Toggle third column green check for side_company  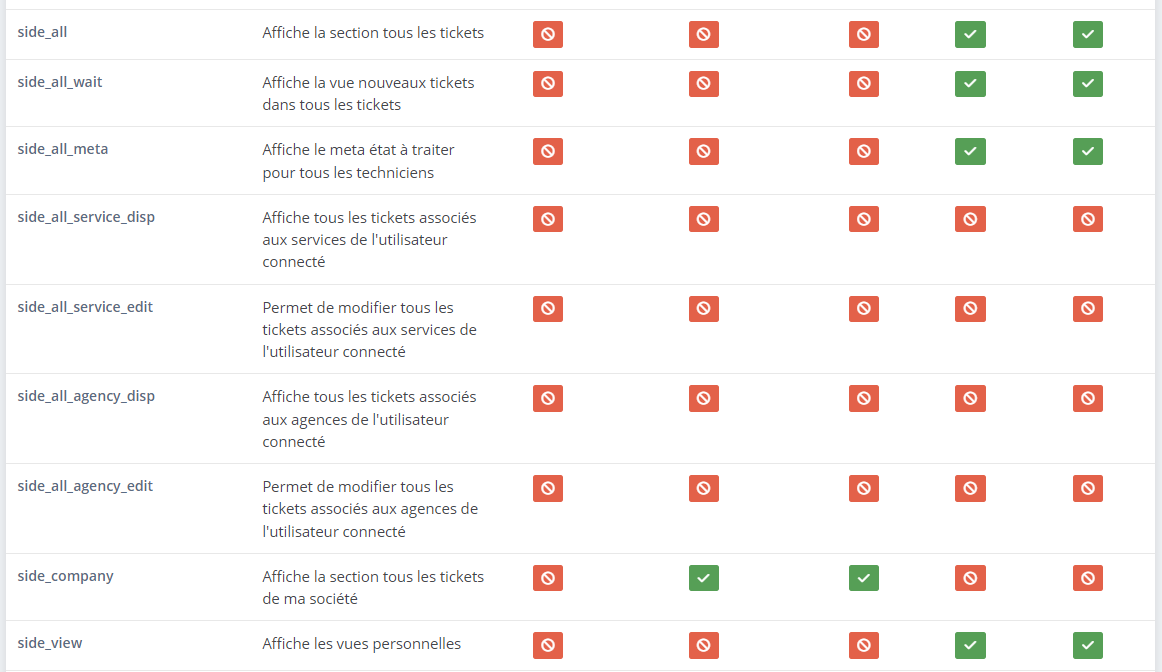pos(863,578)
